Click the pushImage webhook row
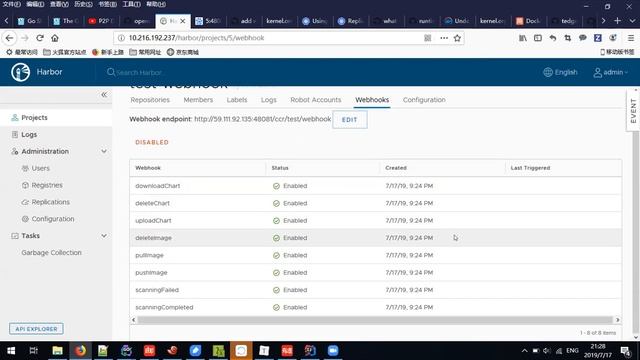The width and height of the screenshot is (640, 360). [x=376, y=273]
